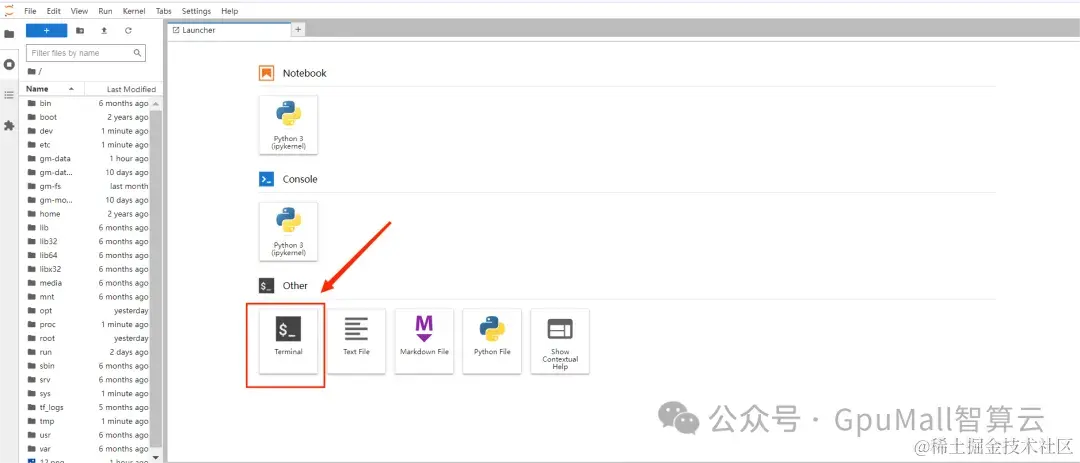Click the Filter files by name field
Image resolution: width=1080 pixels, height=463 pixels.
point(86,53)
